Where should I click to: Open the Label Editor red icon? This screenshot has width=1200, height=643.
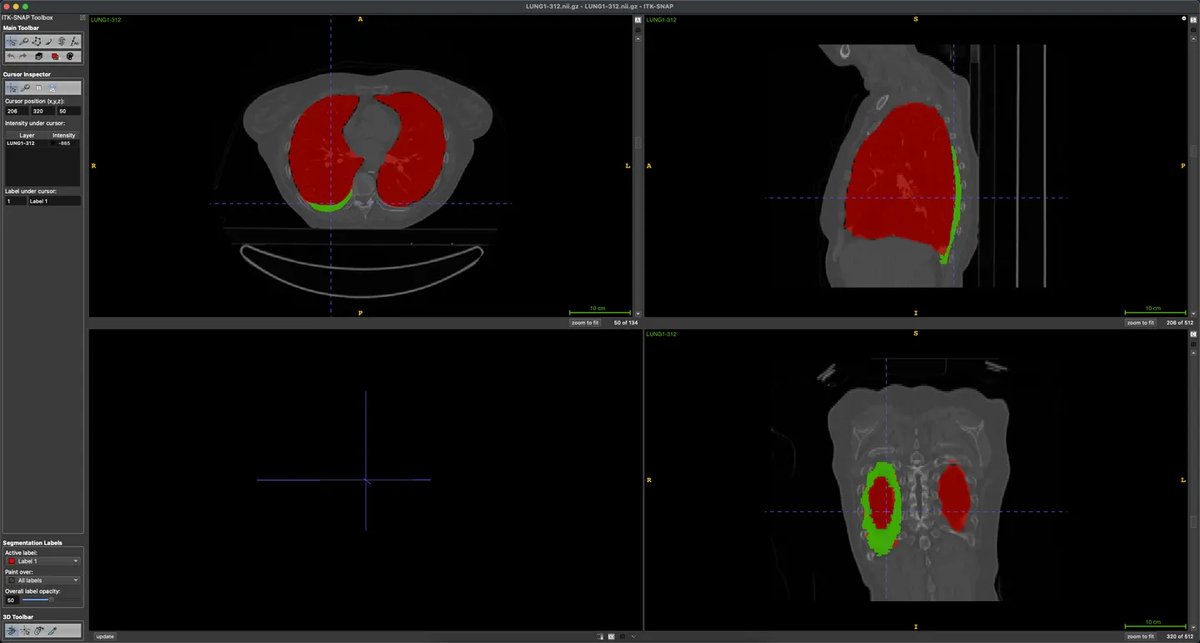[55, 56]
